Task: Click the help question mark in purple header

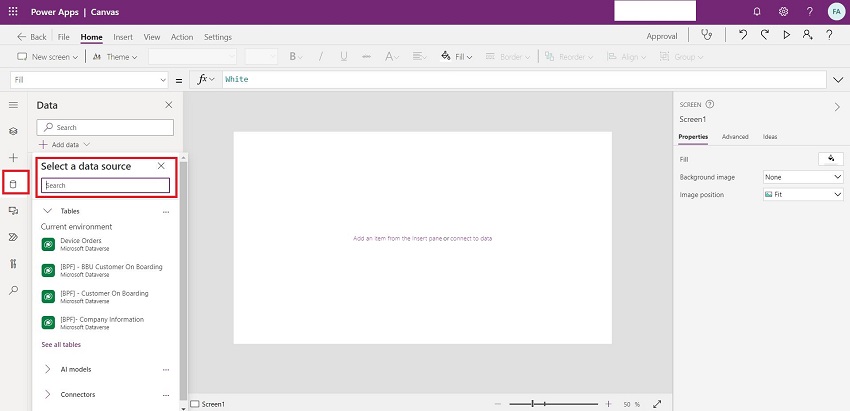Action: click(809, 12)
